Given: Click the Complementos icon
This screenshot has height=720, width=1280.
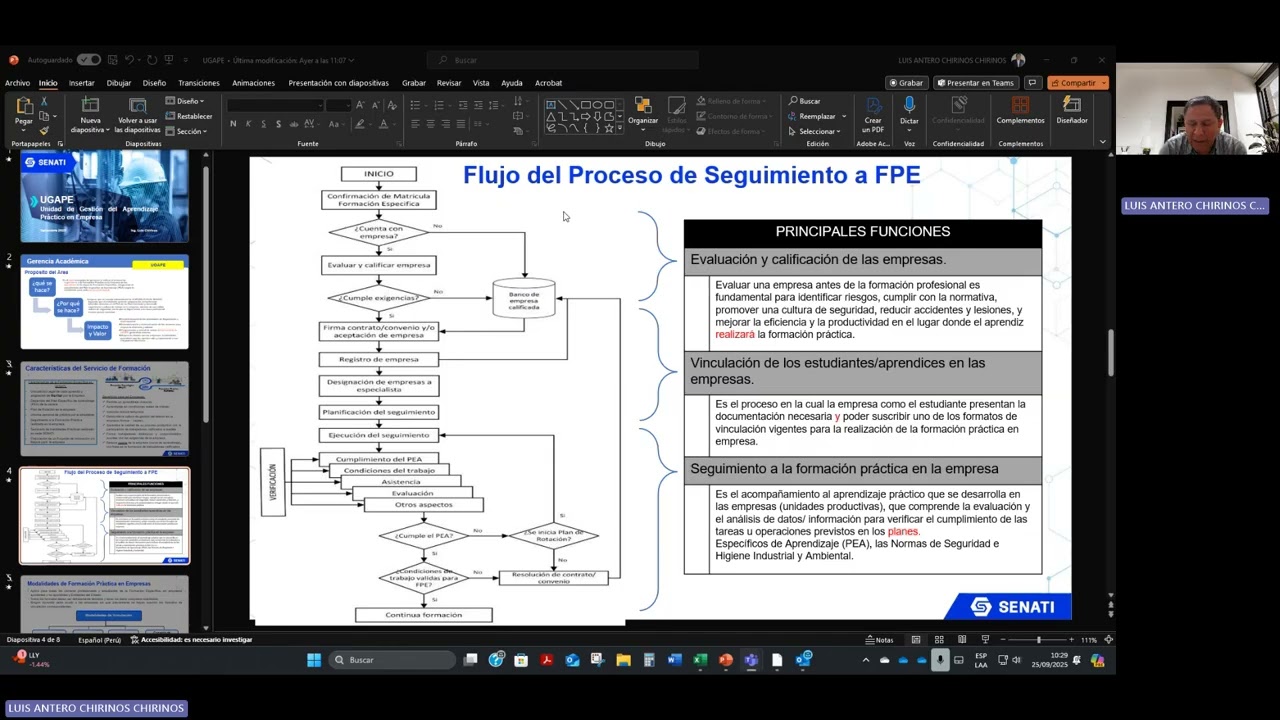Looking at the screenshot, I should tap(1020, 105).
